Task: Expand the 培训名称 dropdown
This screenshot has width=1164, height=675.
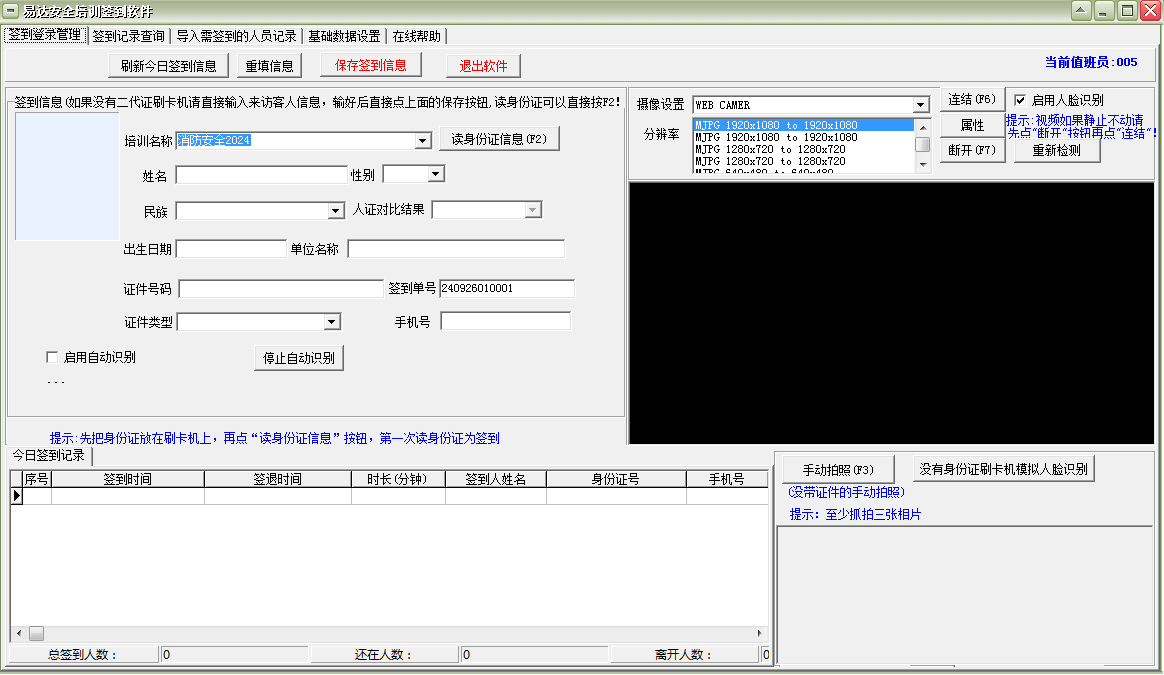Action: click(422, 141)
